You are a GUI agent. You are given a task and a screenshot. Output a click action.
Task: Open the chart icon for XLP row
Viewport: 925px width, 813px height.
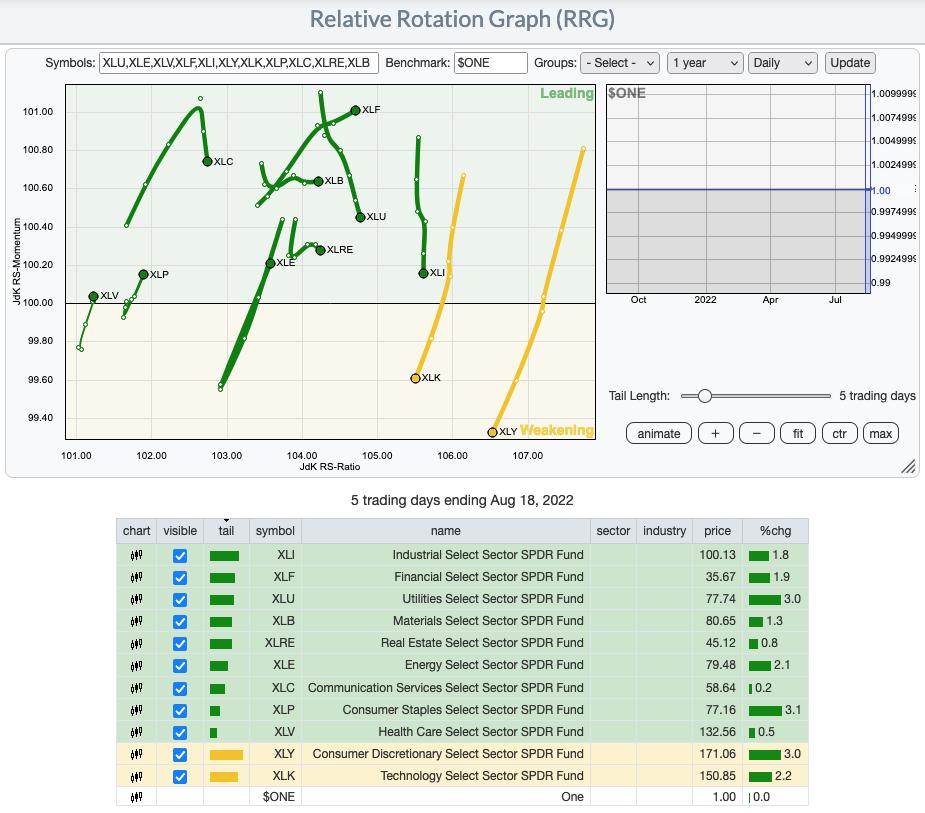pyautogui.click(x=136, y=710)
